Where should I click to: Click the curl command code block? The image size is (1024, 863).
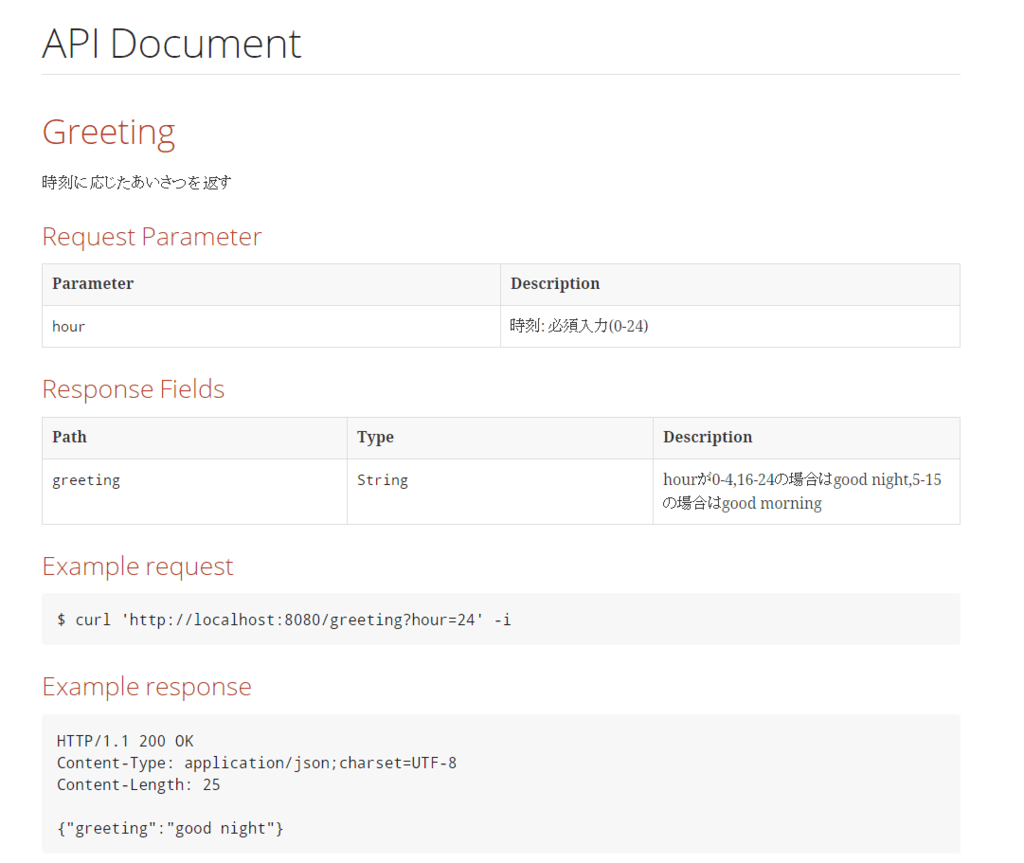point(284,620)
